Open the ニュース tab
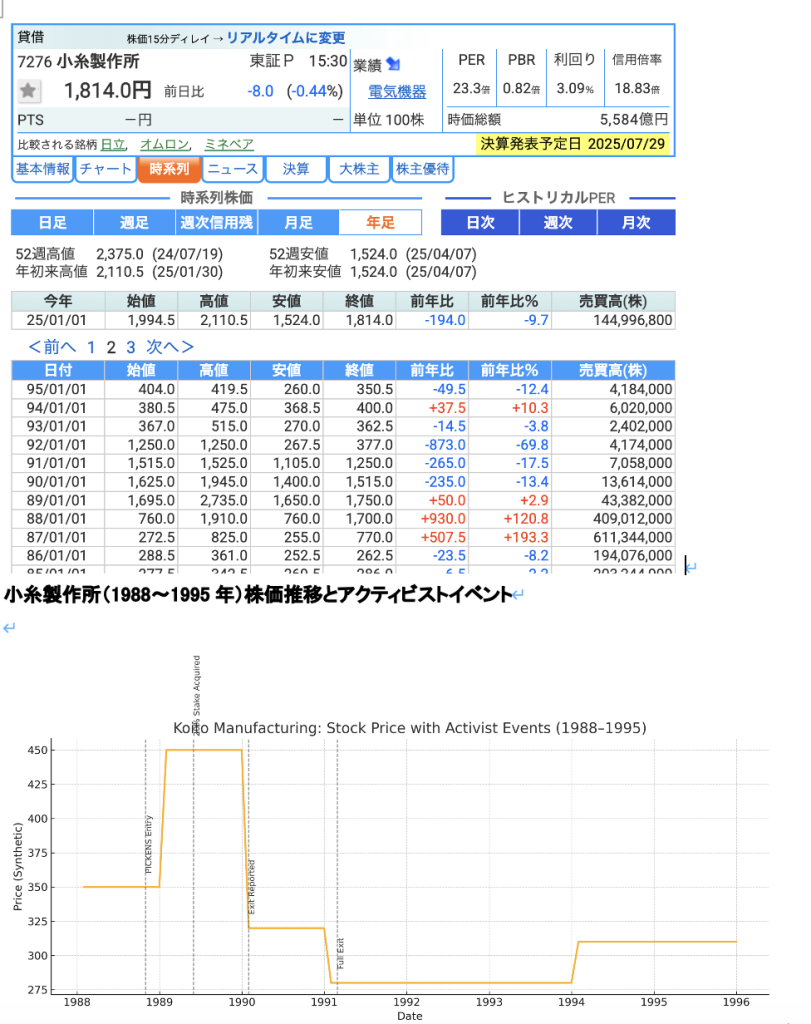This screenshot has height=1024, width=811. (233, 169)
